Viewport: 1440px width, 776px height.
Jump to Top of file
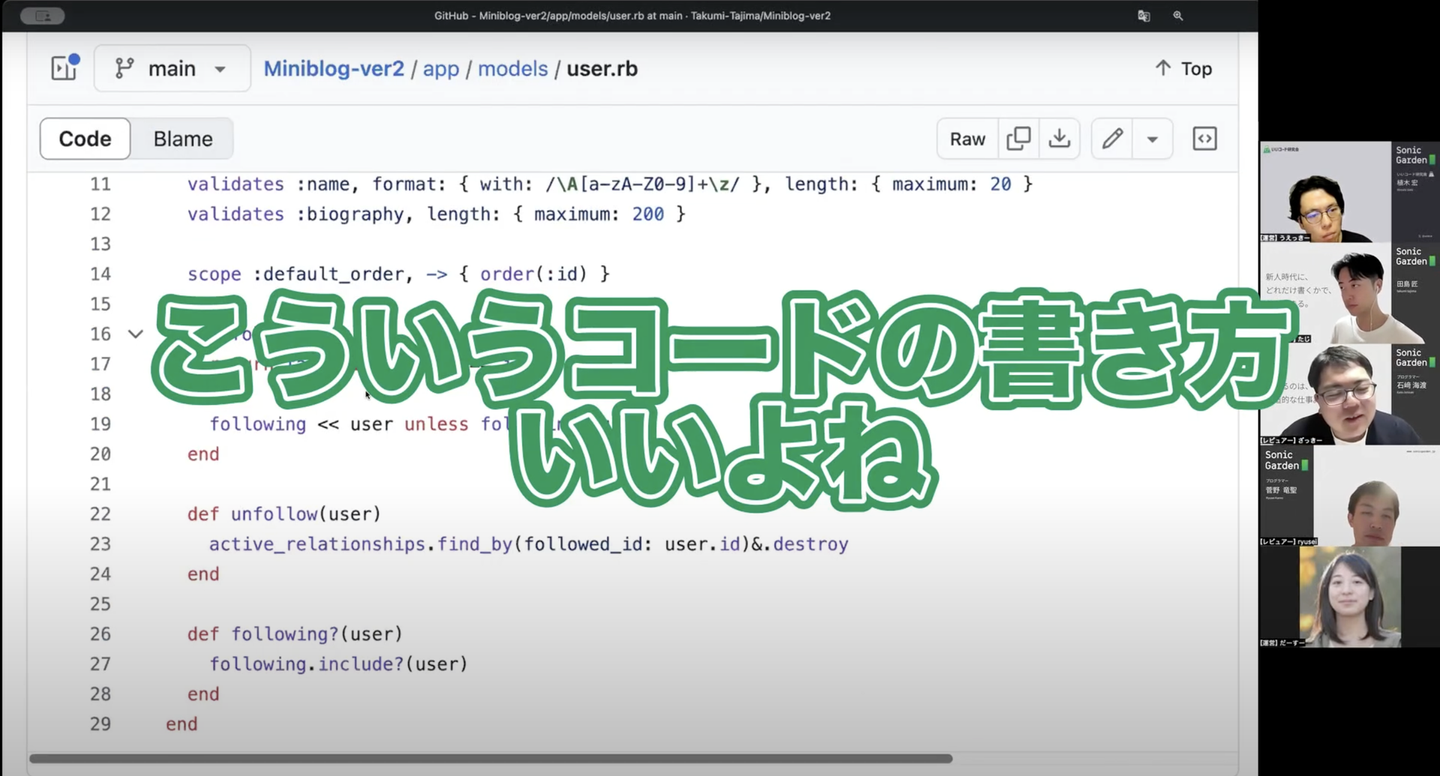point(1183,69)
